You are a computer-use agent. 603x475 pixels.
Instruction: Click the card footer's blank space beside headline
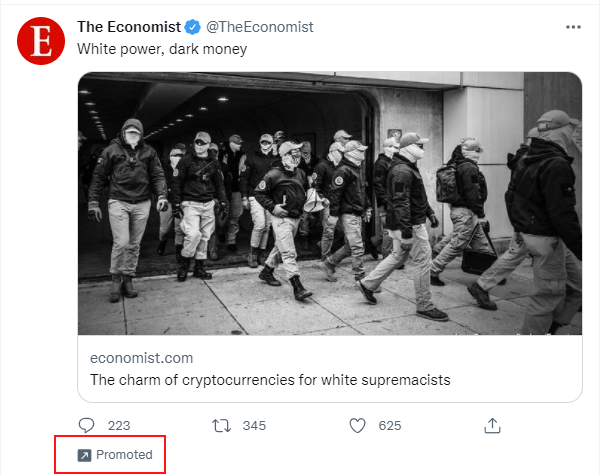(515, 380)
